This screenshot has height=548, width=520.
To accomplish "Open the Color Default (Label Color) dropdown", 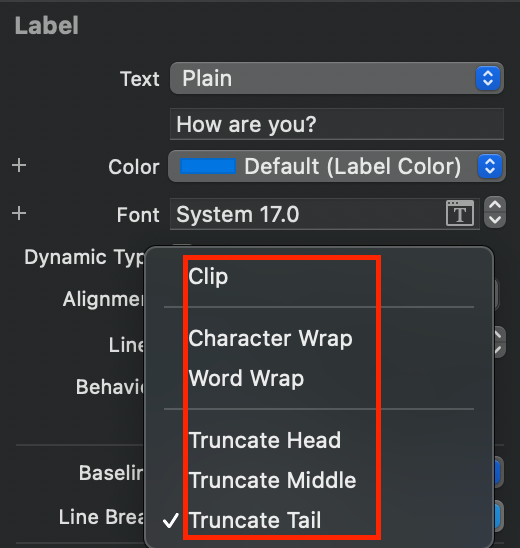I will [x=337, y=166].
